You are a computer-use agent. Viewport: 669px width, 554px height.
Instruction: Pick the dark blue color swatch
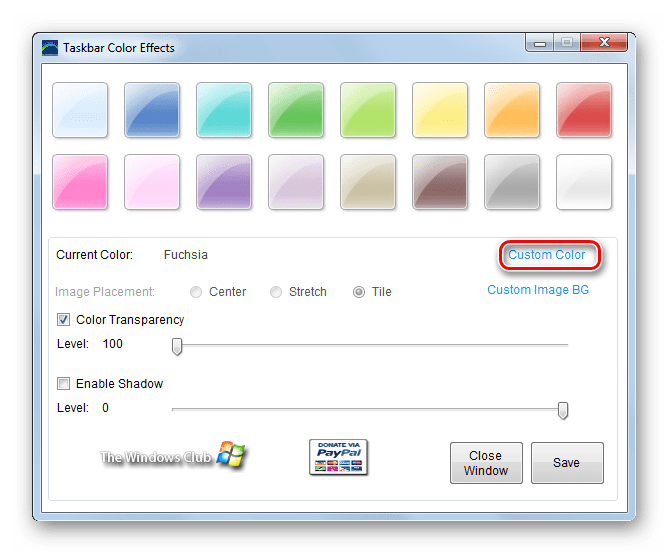pos(152,110)
